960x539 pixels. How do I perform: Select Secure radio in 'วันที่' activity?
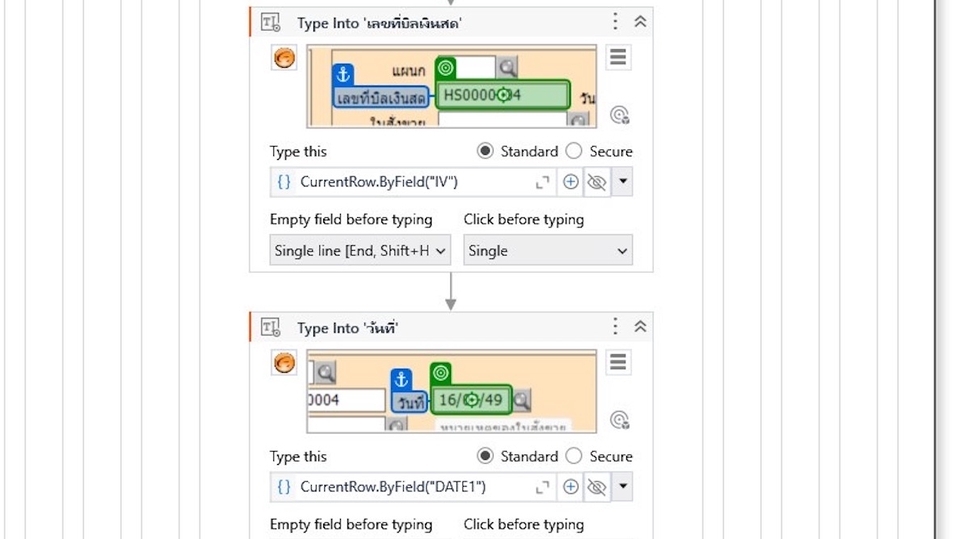coord(574,456)
